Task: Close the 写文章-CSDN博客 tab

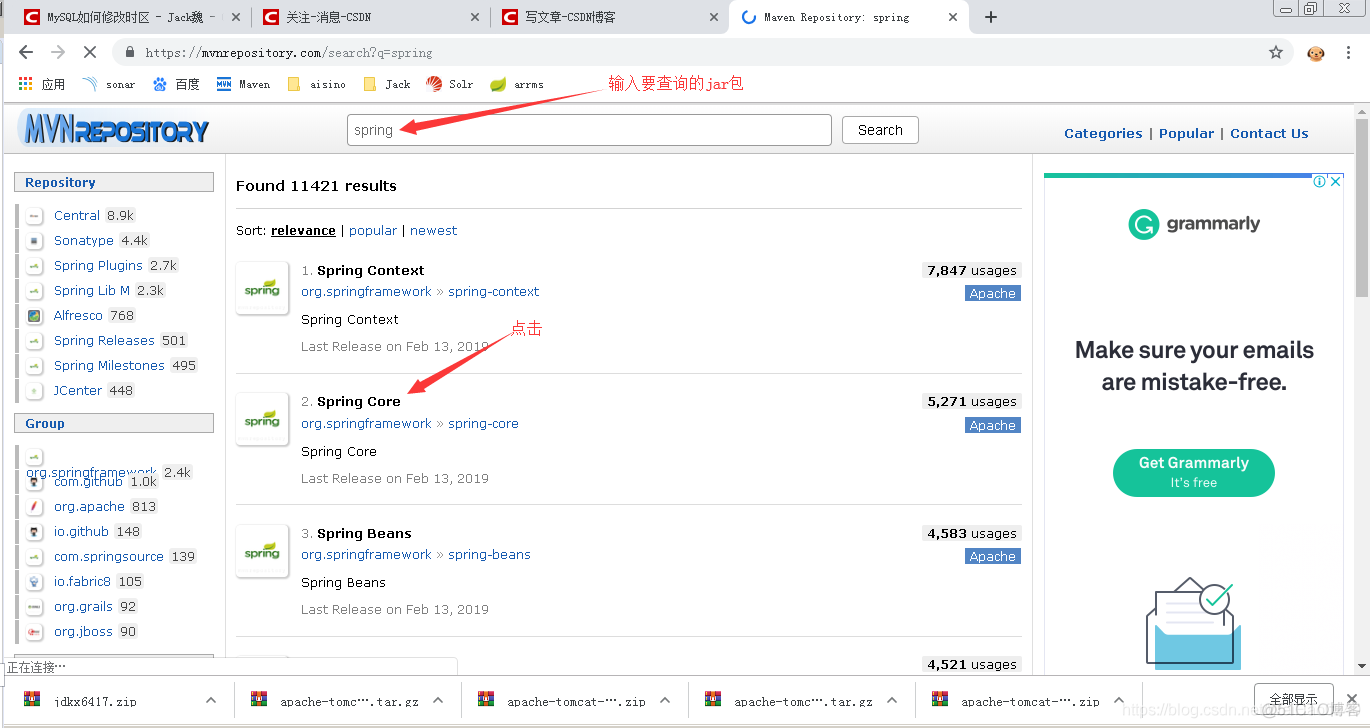Action: click(714, 17)
